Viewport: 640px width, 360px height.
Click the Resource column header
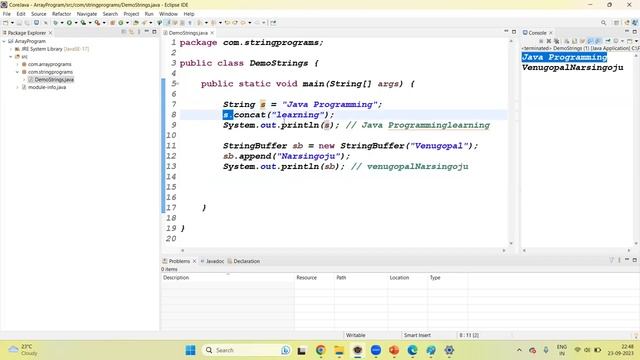click(307, 278)
